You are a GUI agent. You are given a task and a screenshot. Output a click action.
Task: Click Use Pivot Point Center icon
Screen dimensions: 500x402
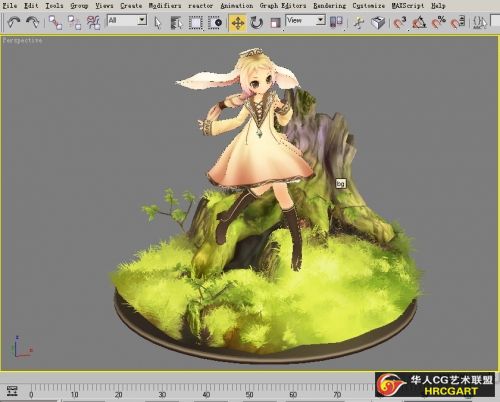point(336,22)
